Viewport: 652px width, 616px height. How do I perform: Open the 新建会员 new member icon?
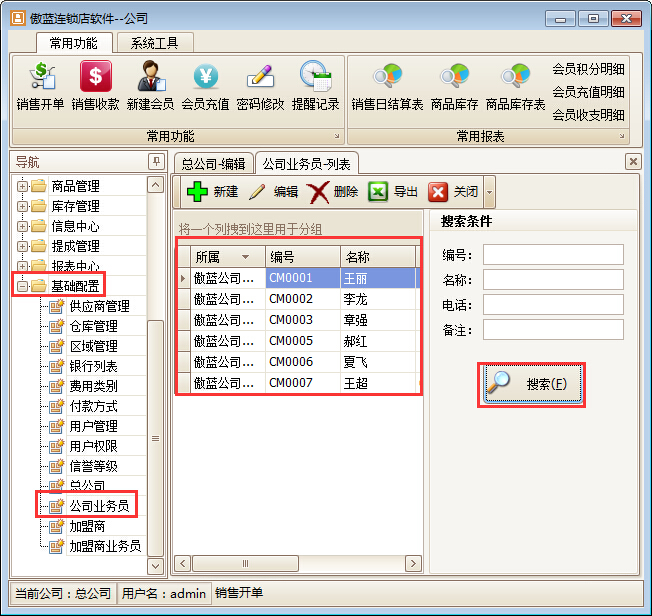pos(150,78)
